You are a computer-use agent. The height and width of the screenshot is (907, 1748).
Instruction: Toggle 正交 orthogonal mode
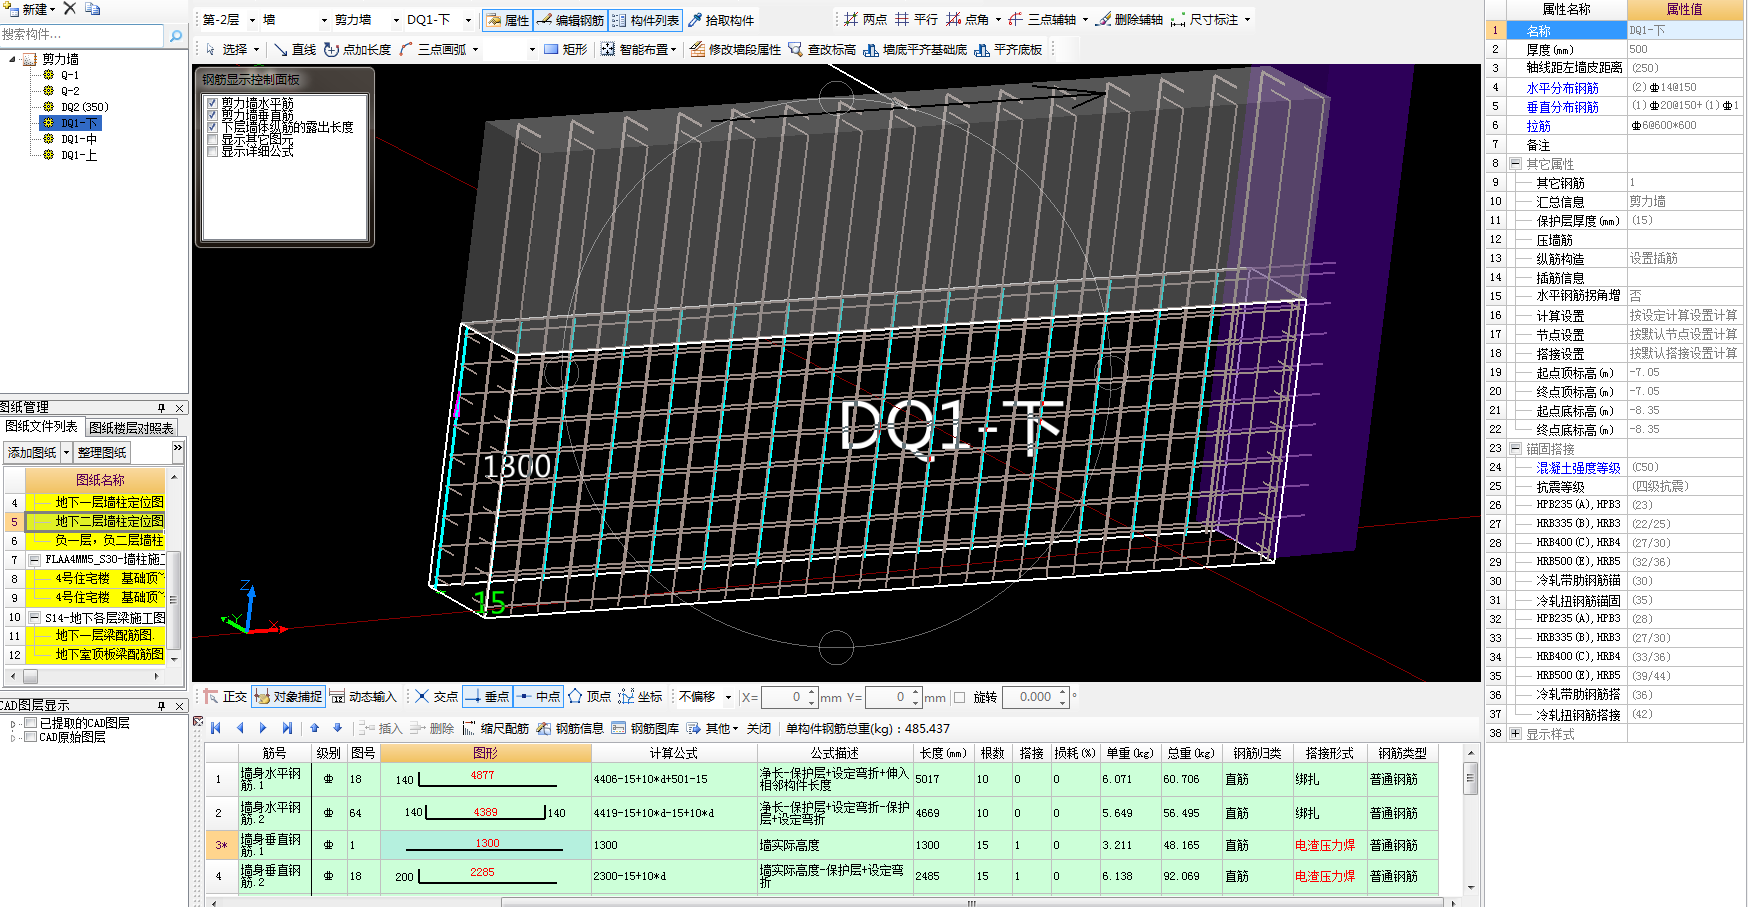[225, 697]
